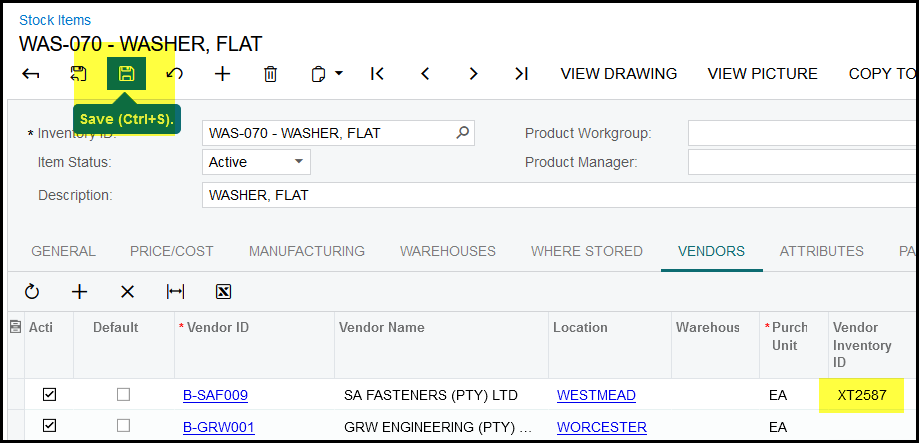Switch to the Price/Cost tab
Image resolution: width=919 pixels, height=443 pixels.
(172, 251)
